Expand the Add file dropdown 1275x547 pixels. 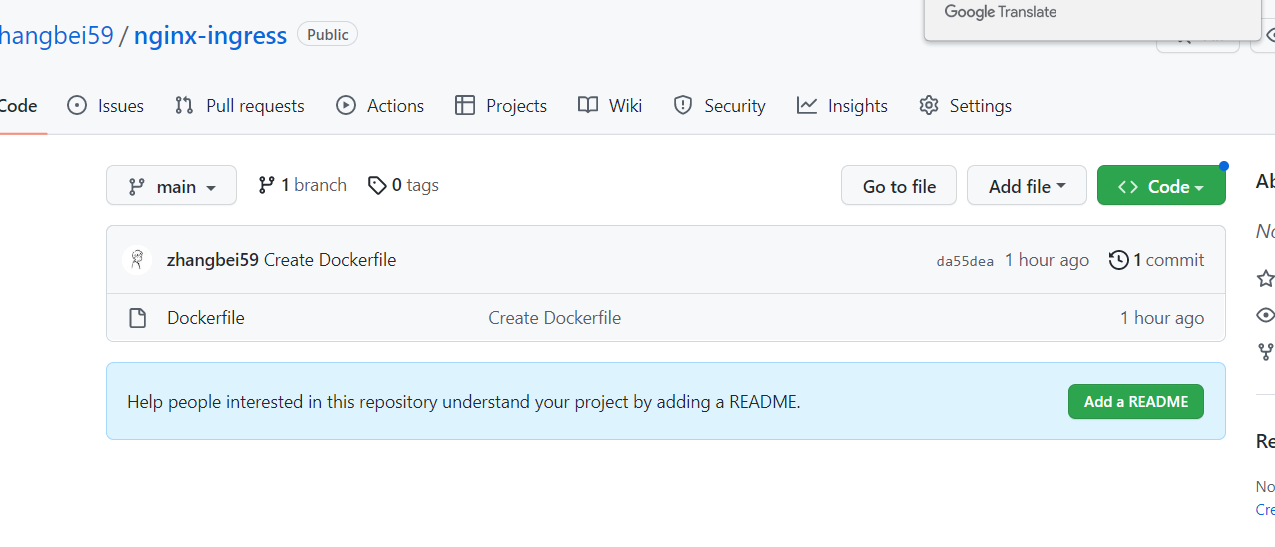(1026, 186)
